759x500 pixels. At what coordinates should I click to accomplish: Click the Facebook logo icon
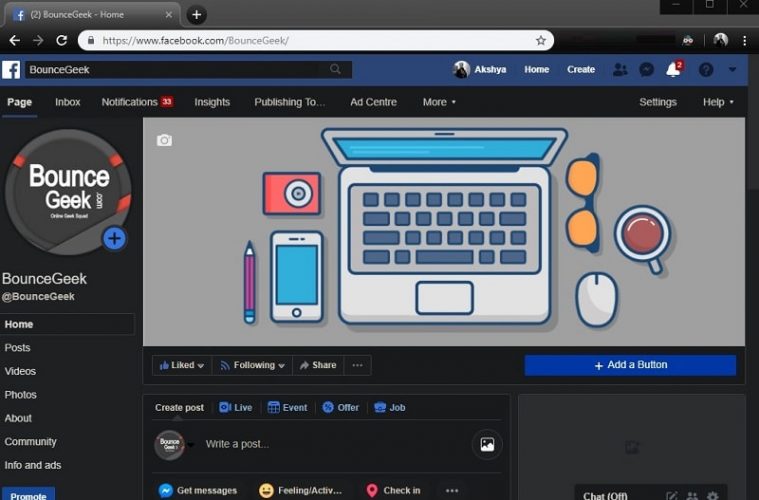click(11, 70)
